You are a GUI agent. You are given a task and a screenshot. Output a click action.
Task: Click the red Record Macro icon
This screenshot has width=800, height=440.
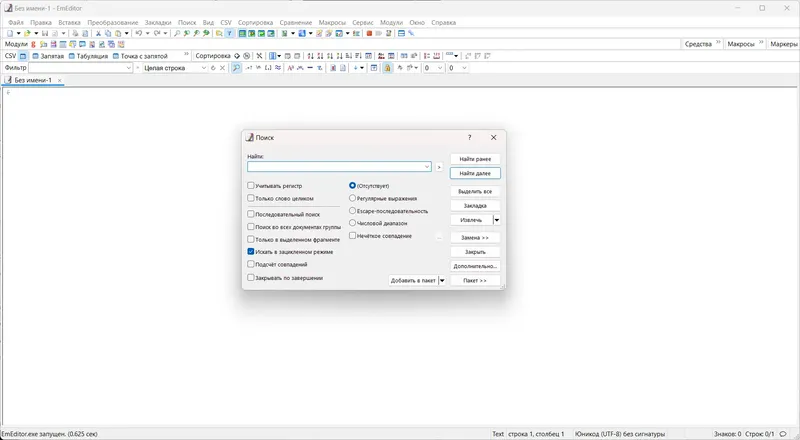pos(369,33)
